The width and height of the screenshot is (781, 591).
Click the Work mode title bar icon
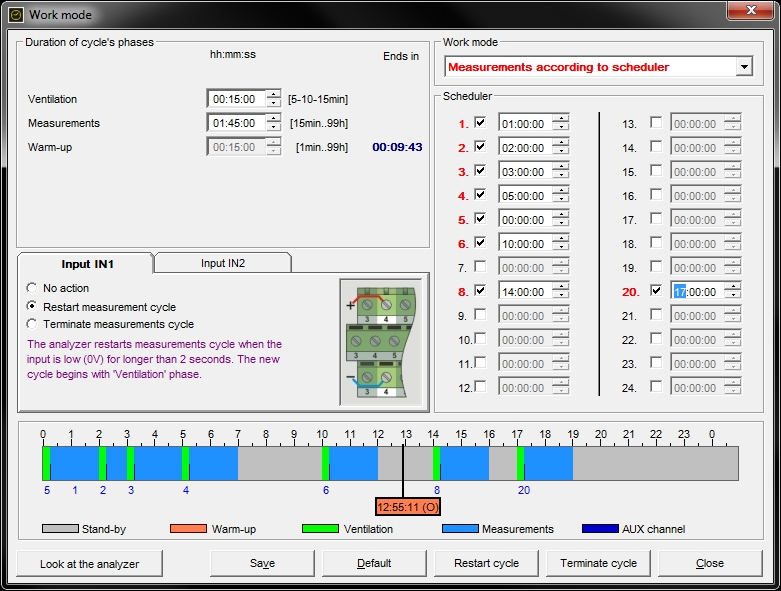point(16,14)
